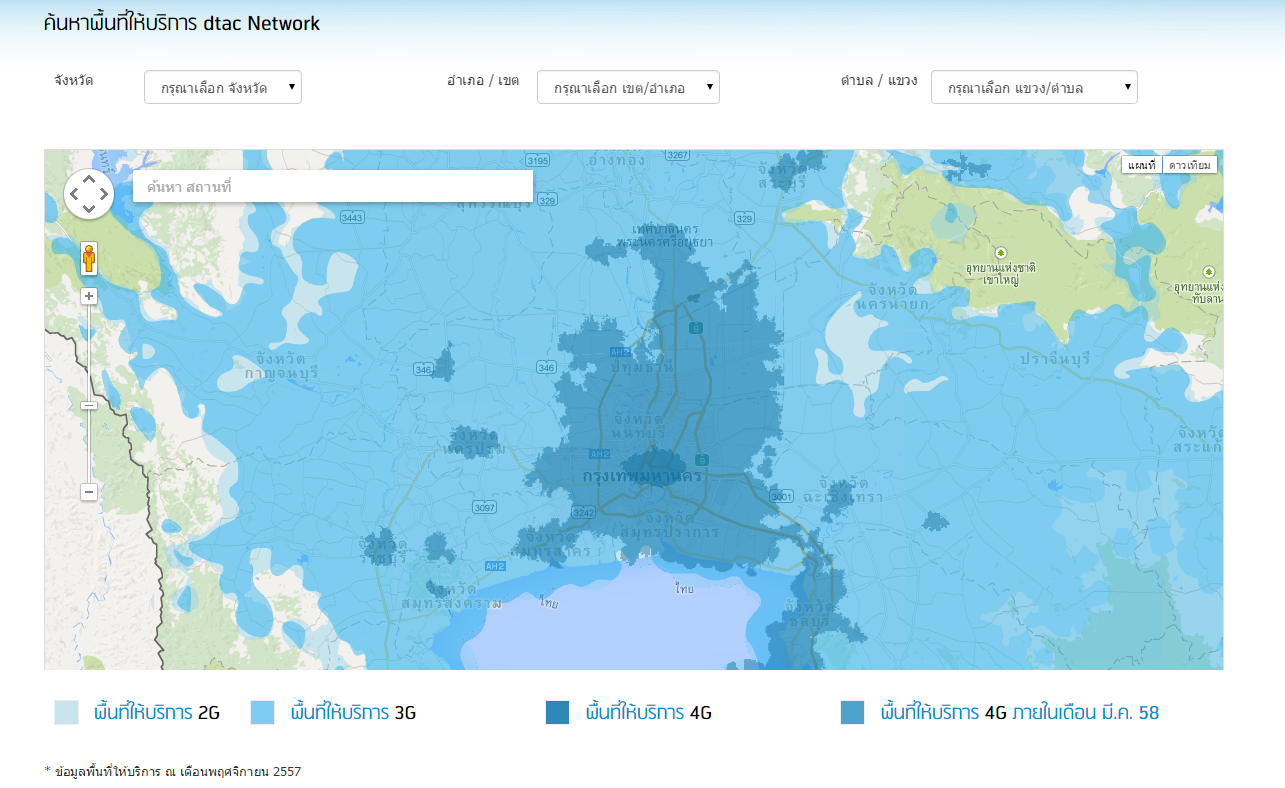Click the ตำบล / แขวง field label
This screenshot has height=788, width=1285.
879,80
